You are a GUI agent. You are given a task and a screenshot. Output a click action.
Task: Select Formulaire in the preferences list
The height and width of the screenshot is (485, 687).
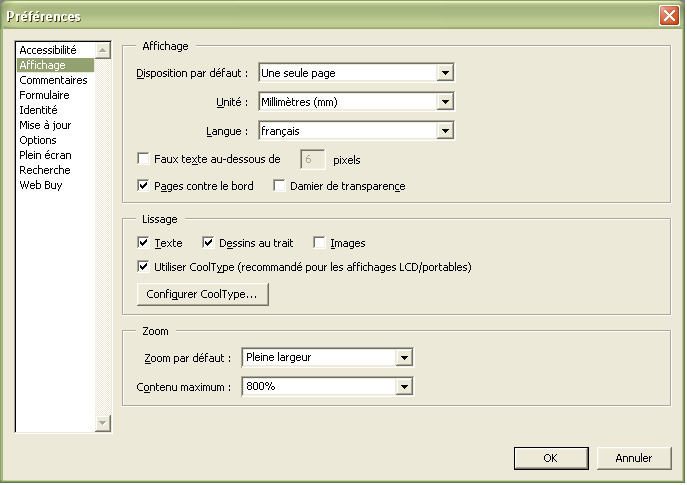click(44, 95)
